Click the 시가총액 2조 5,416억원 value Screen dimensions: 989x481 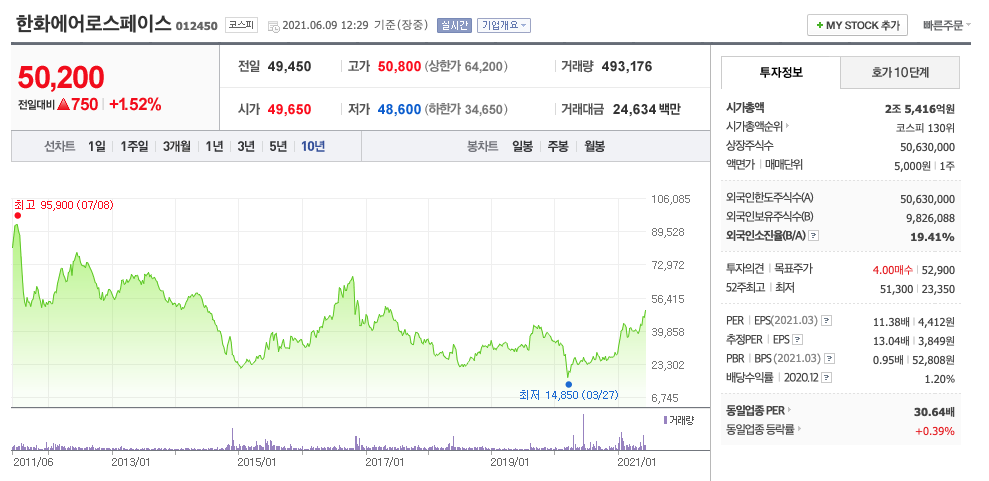919,108
